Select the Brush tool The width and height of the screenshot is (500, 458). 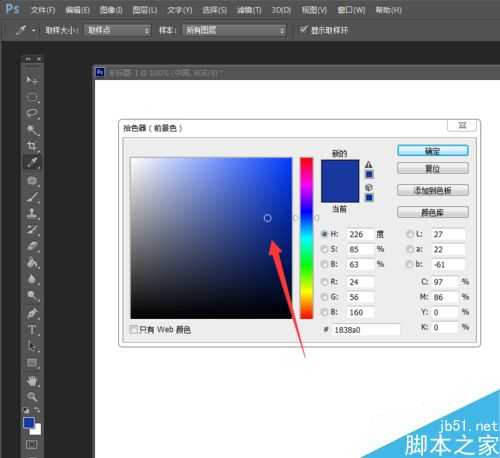pos(32,197)
